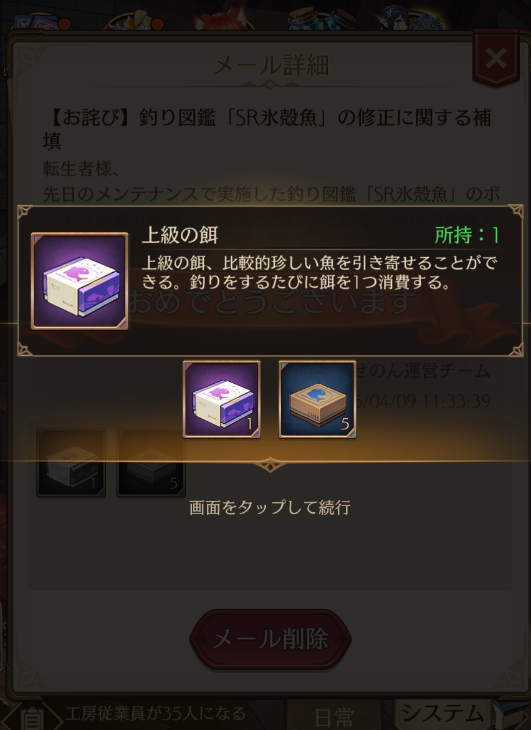The width and height of the screenshot is (531, 730).
Task: Open the 日常 tab
Action: [x=334, y=716]
